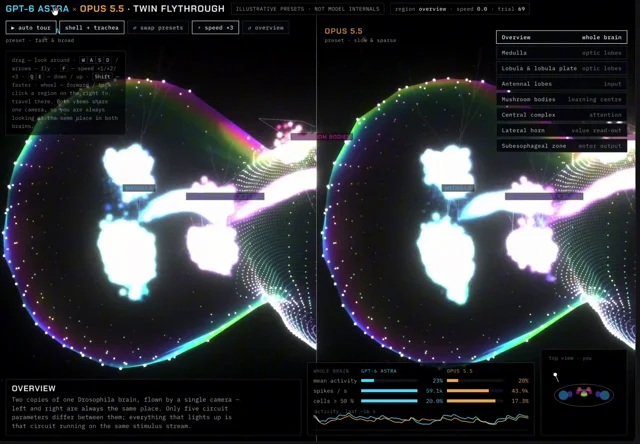Select Overview whole brain in region list
640x444 pixels.
(x=562, y=37)
